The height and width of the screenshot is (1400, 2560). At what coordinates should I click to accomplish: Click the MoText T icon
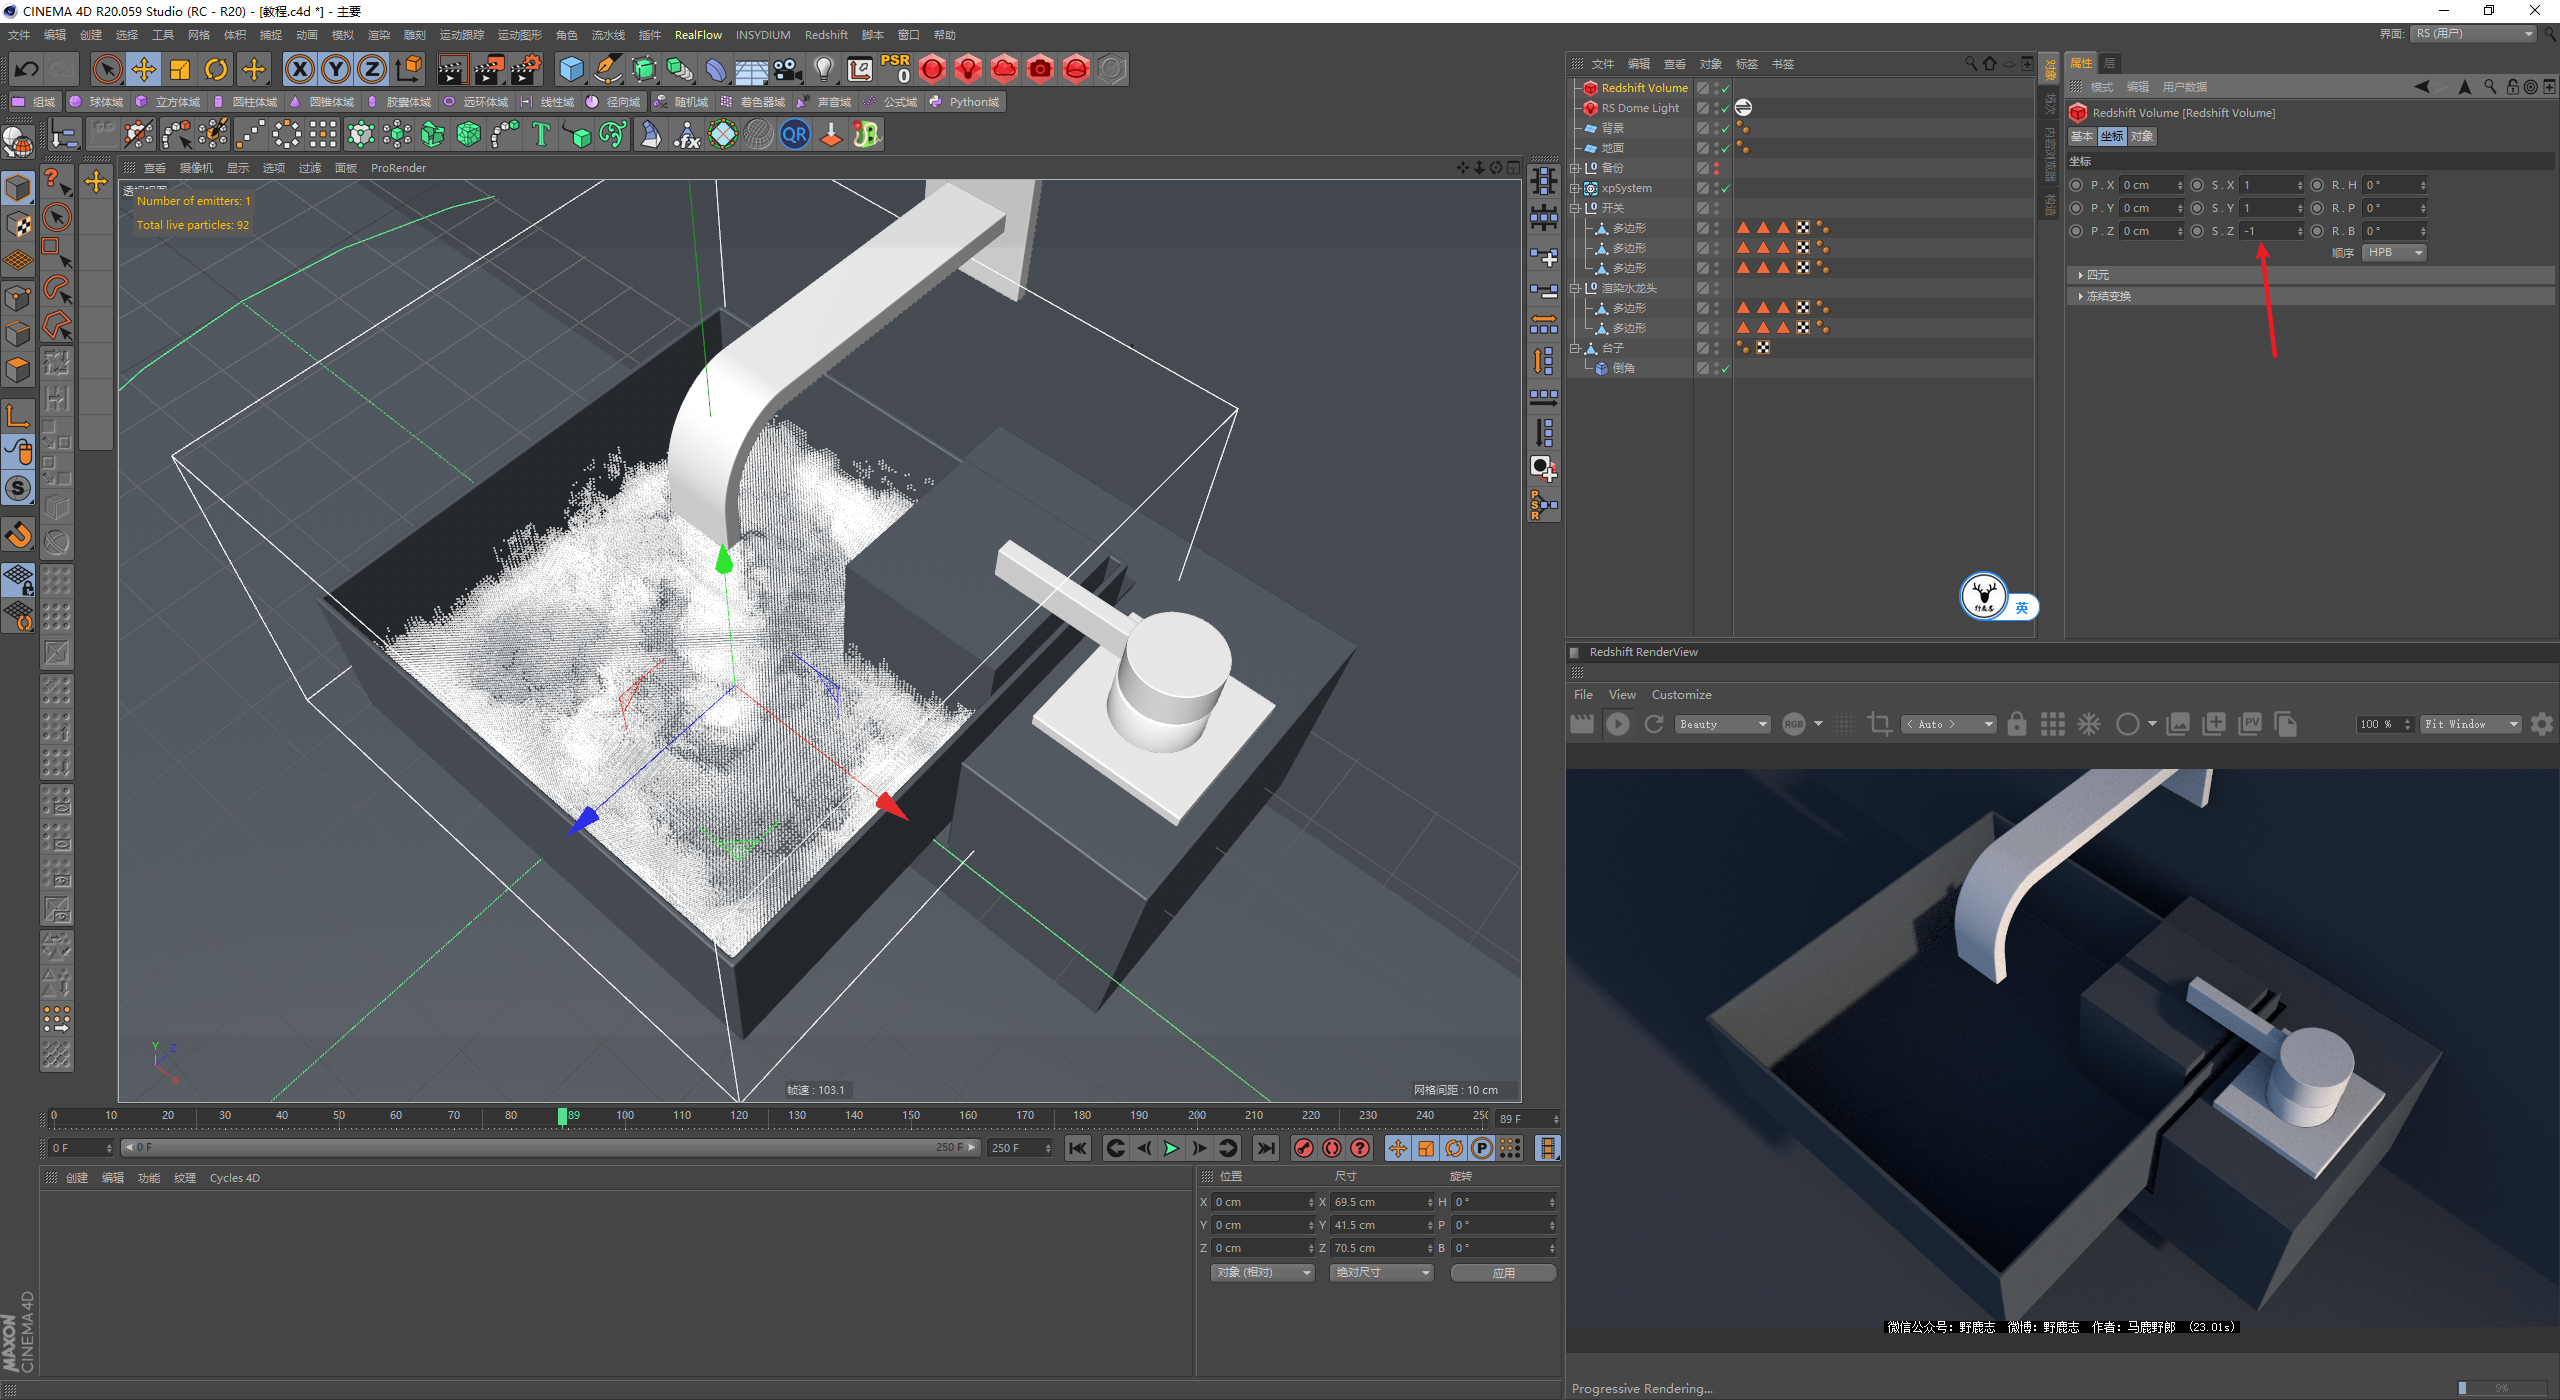541,134
